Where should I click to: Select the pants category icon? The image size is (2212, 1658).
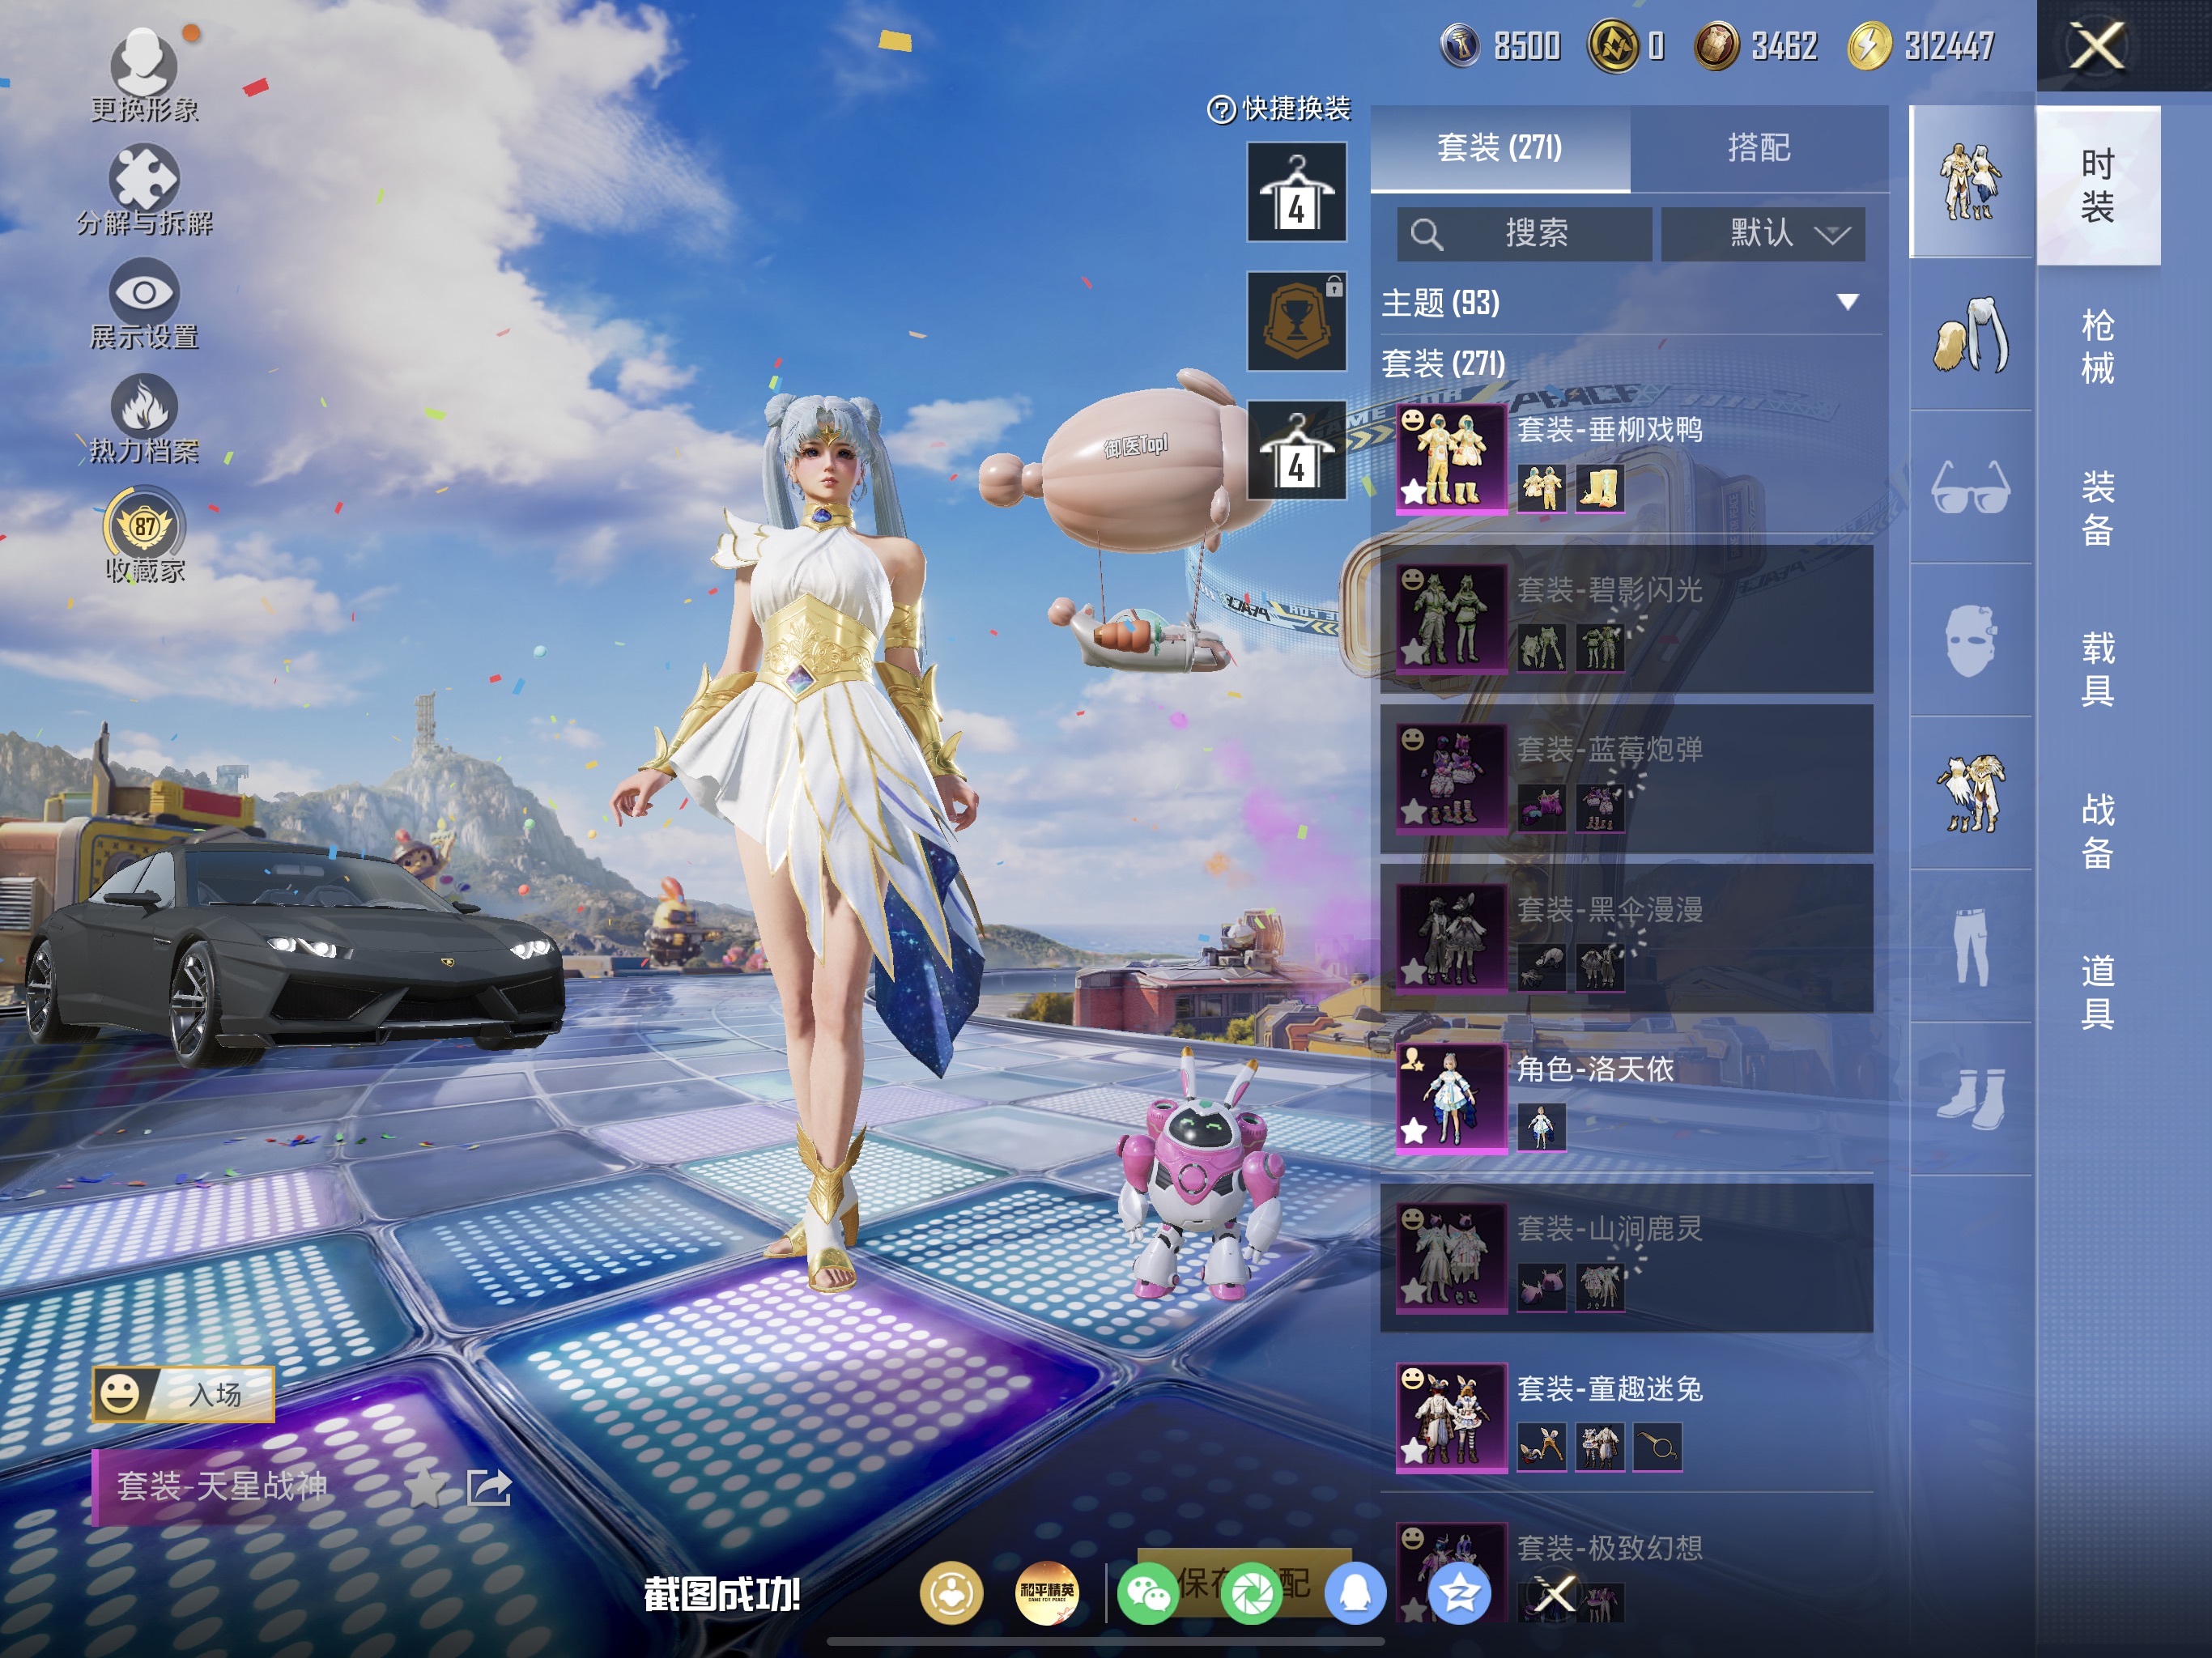pos(1970,947)
